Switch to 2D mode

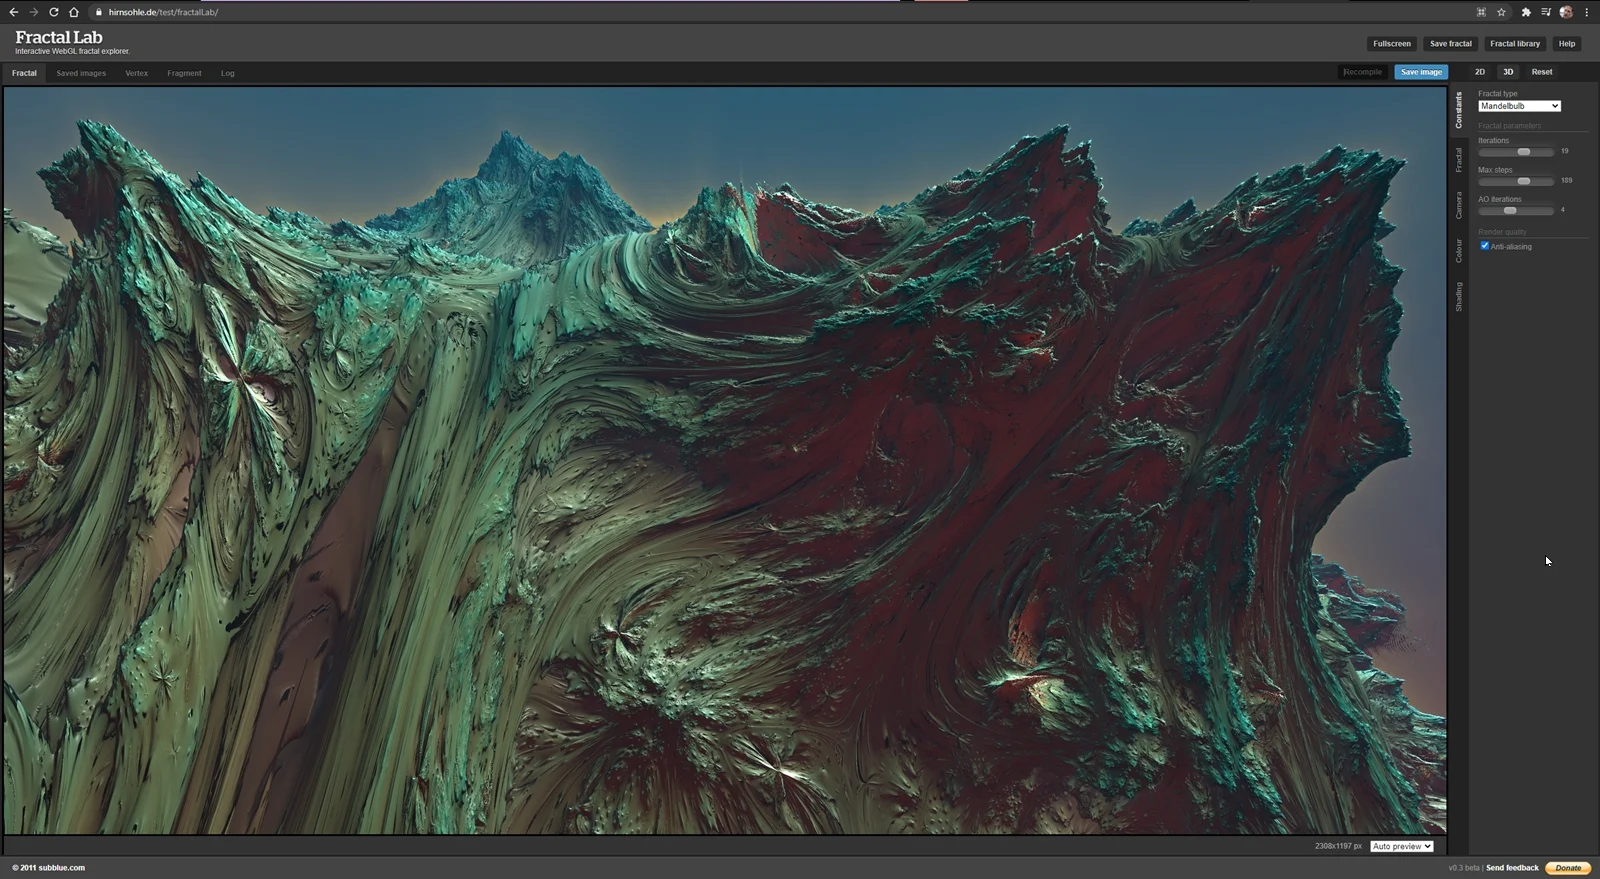[x=1480, y=72]
